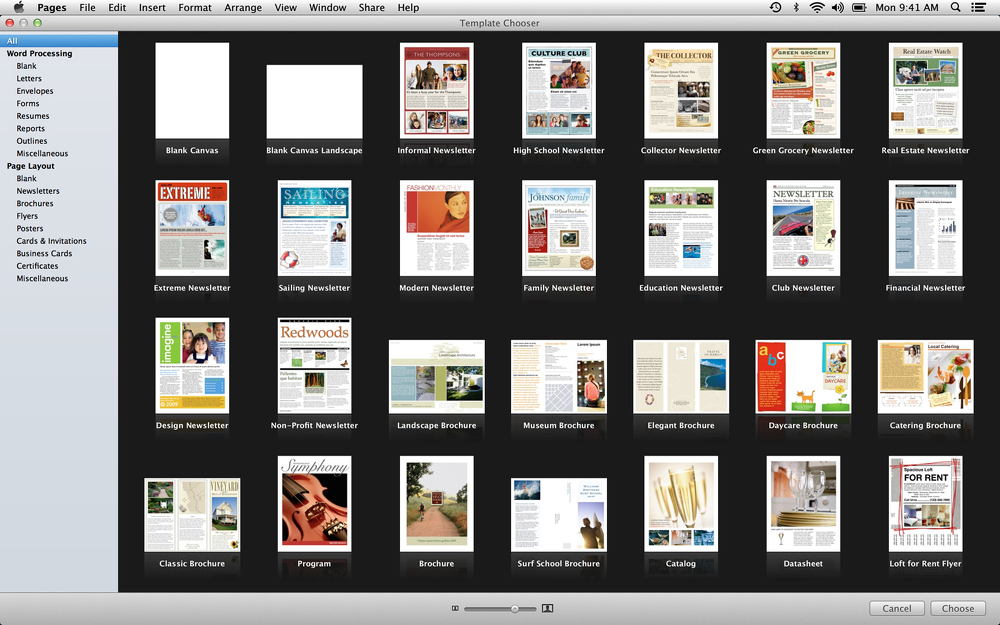Select the Financial Newsletter template
This screenshot has height=625, width=1000.
[925, 228]
